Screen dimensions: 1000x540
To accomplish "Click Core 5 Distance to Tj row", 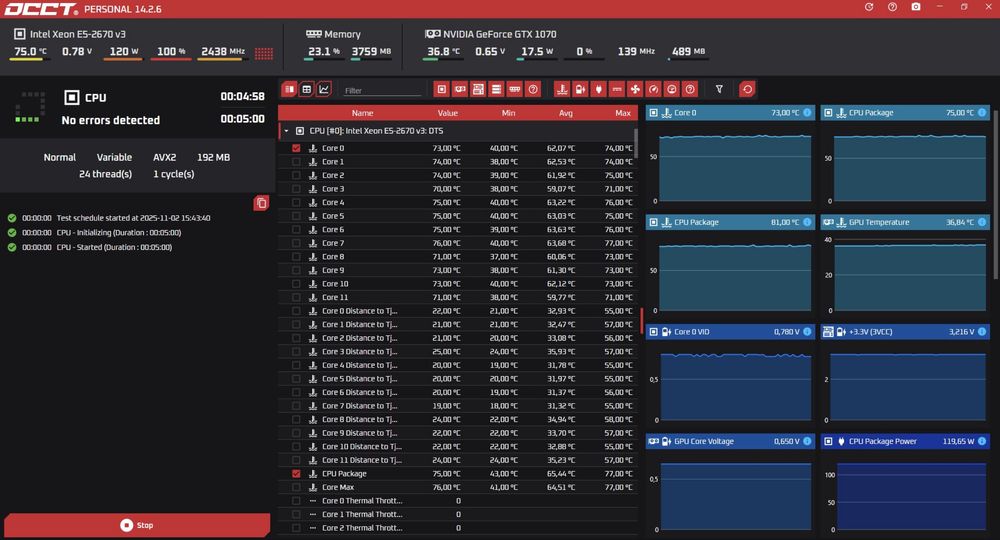I will click(x=458, y=379).
